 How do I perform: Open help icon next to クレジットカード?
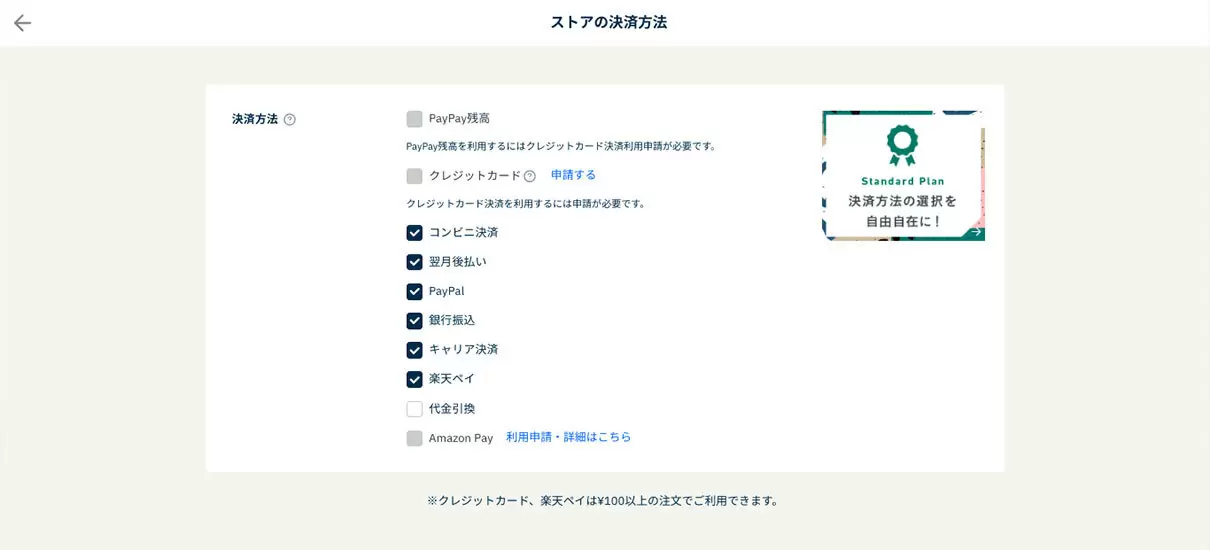point(530,176)
